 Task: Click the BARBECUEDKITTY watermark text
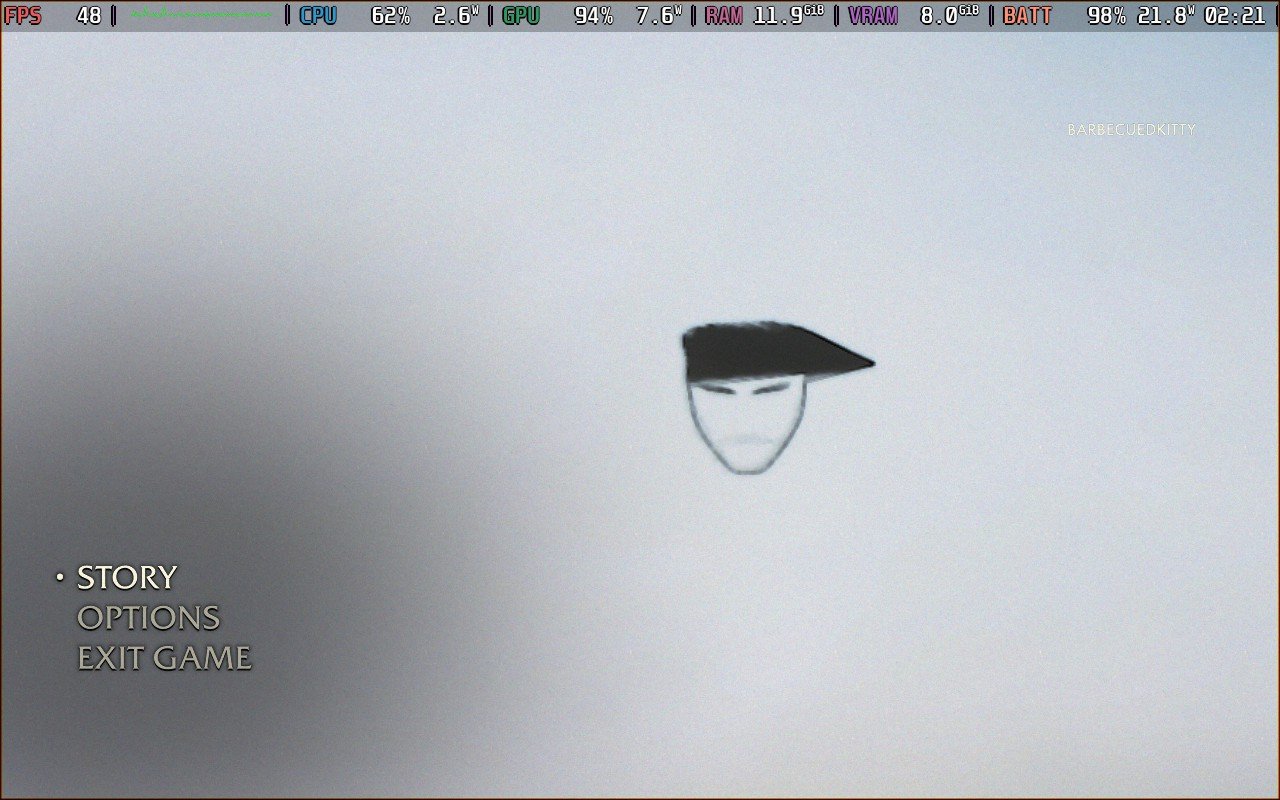1131,130
